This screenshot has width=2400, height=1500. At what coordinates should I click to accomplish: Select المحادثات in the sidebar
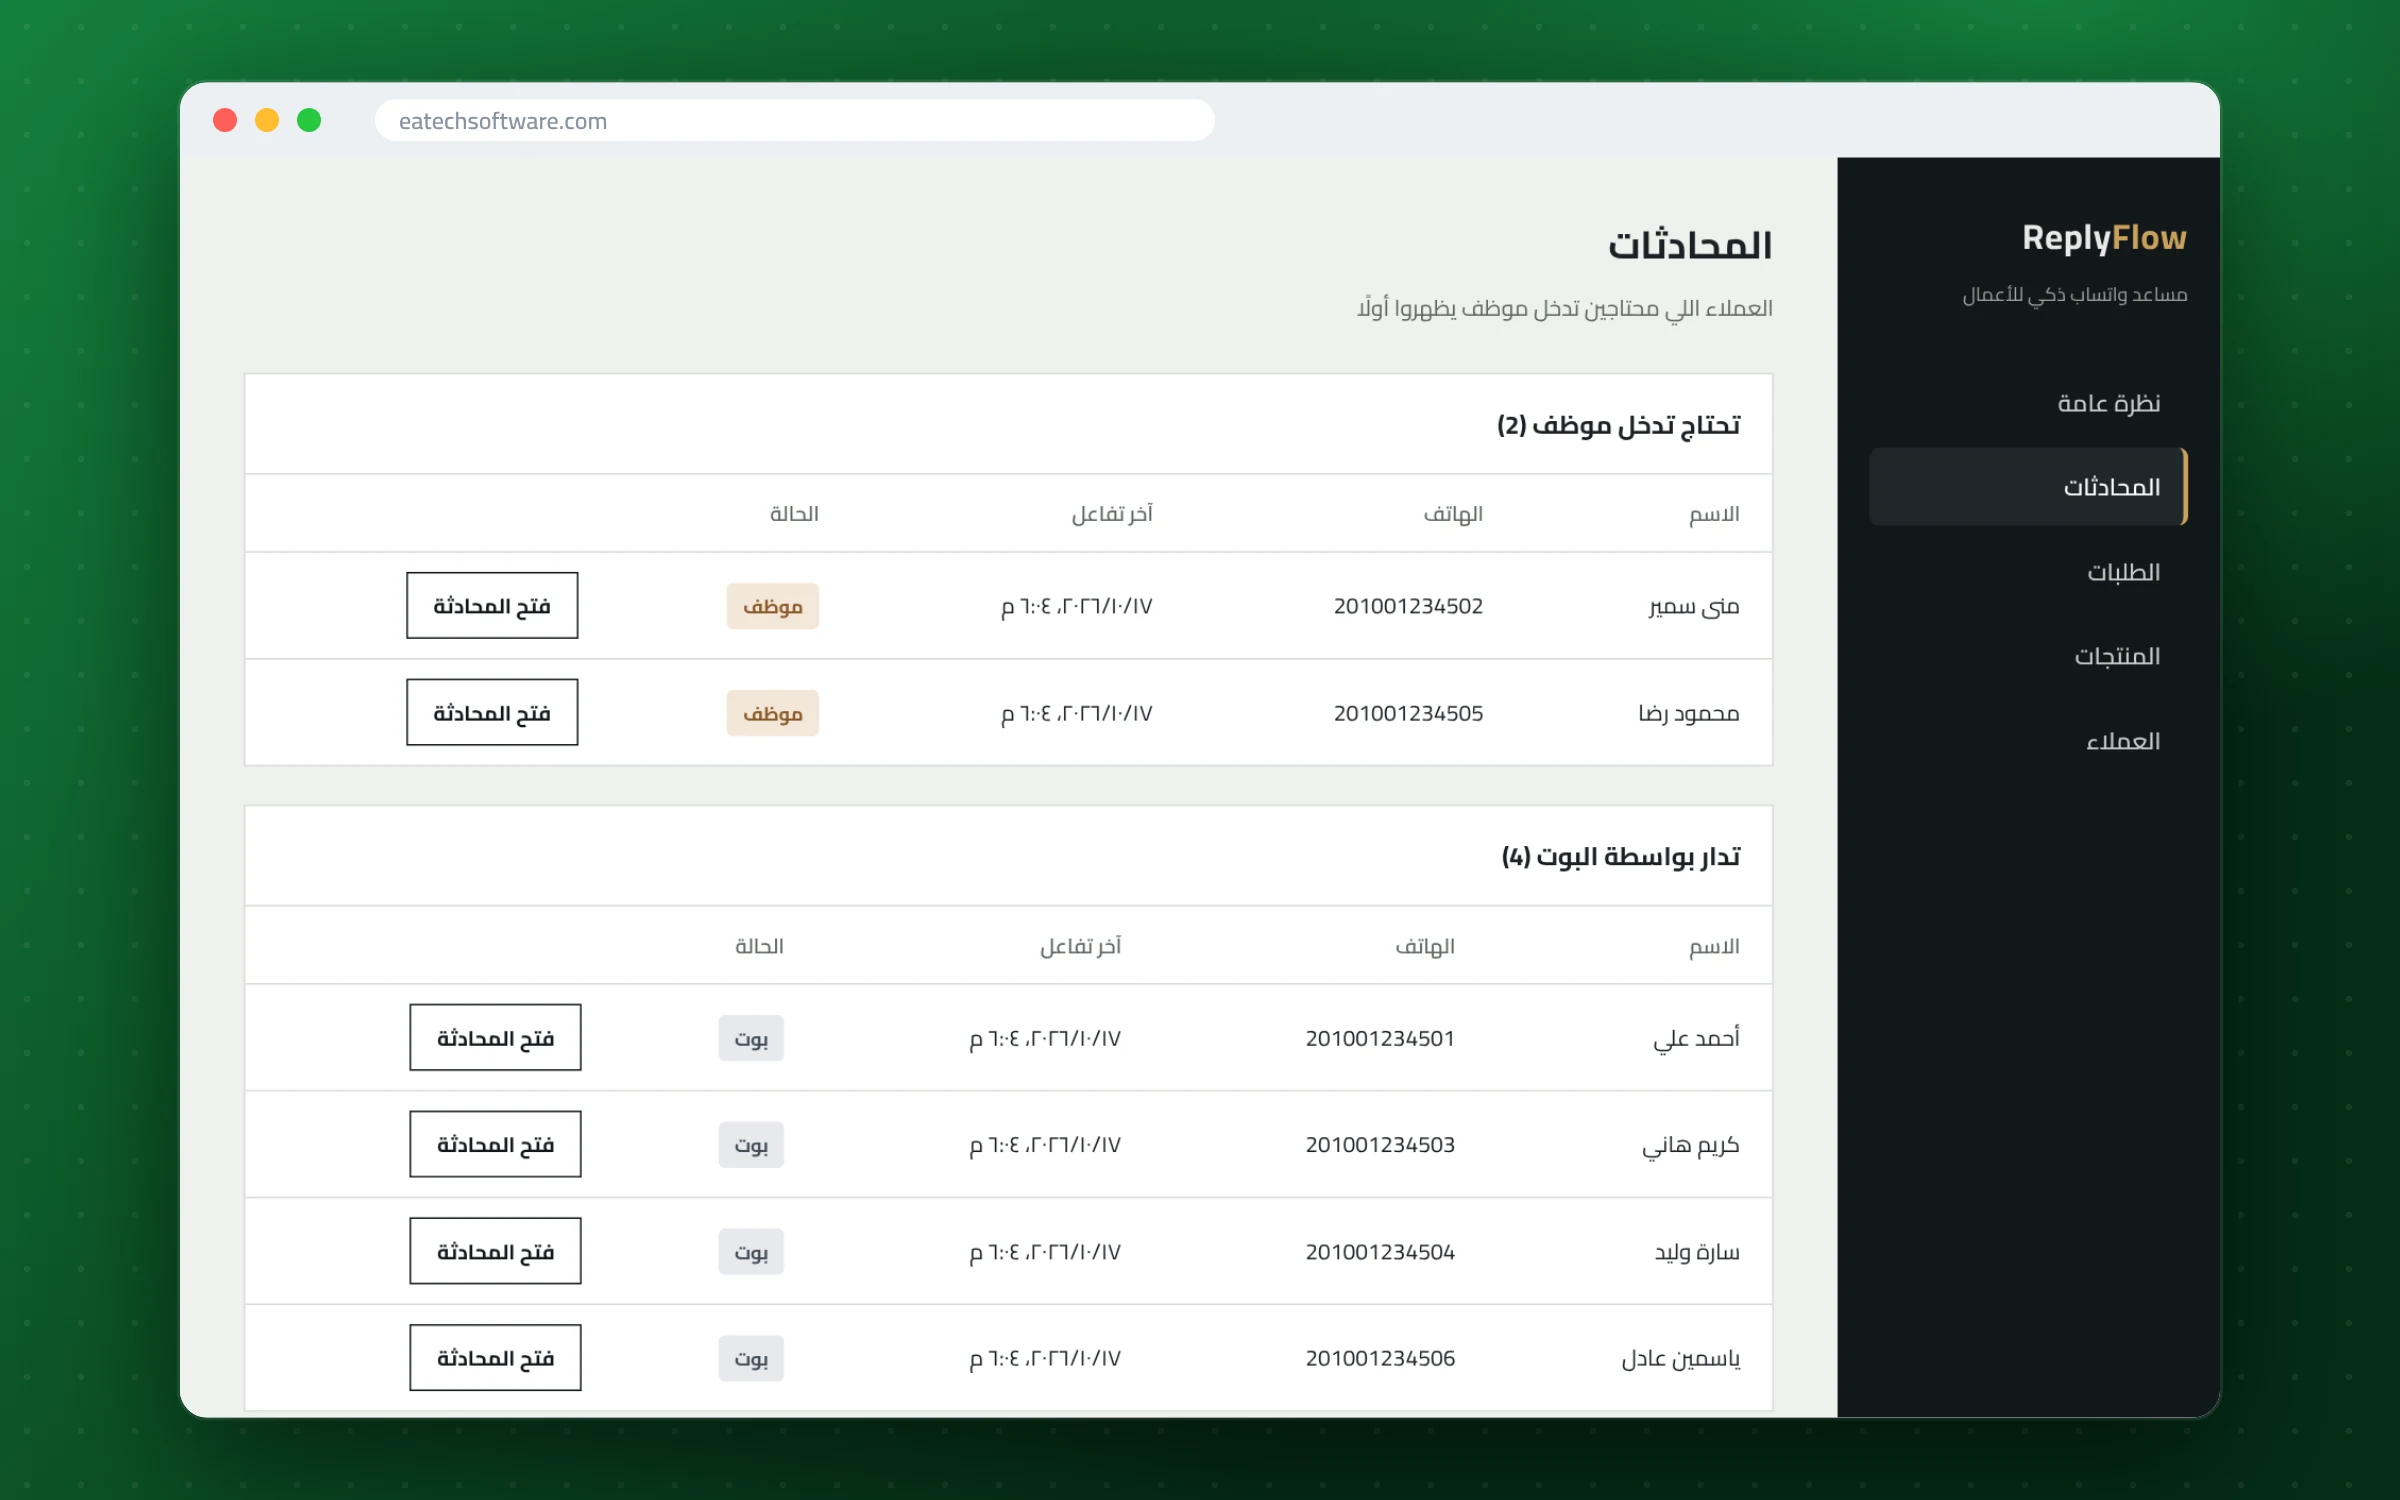click(x=2028, y=487)
